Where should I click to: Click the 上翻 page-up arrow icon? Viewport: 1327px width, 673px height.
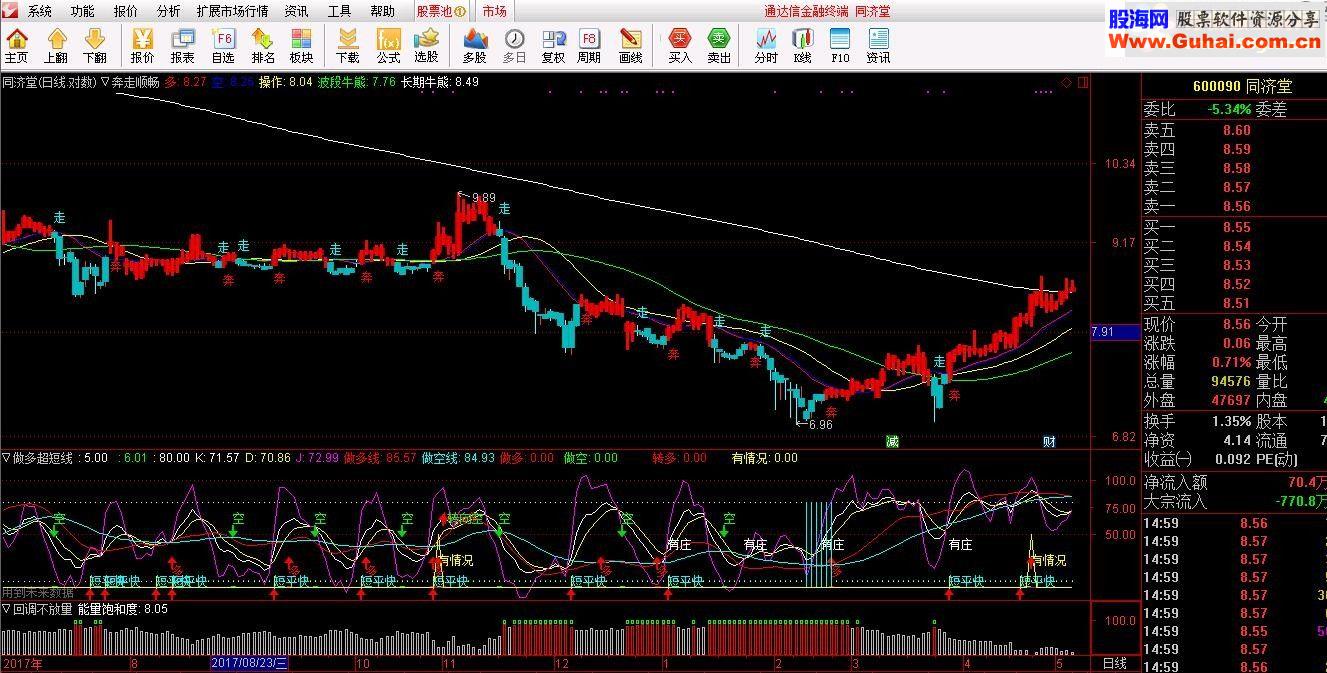56,46
